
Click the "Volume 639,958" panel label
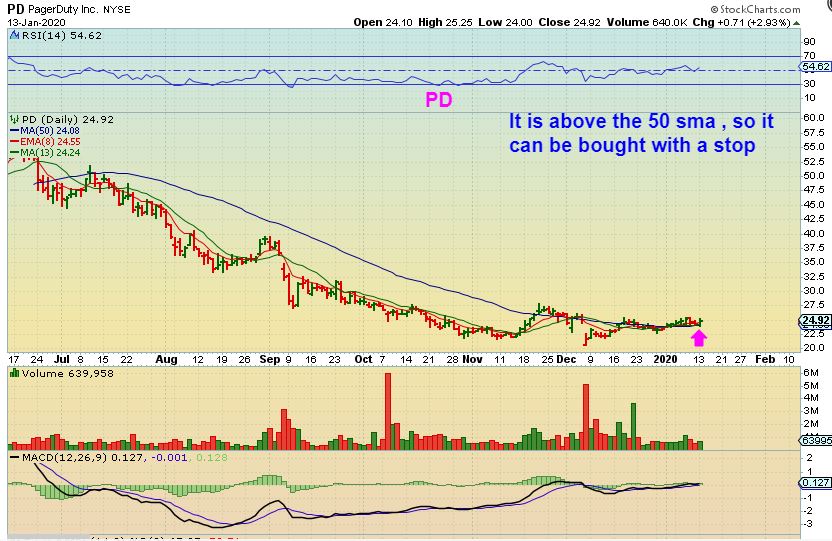click(67, 373)
